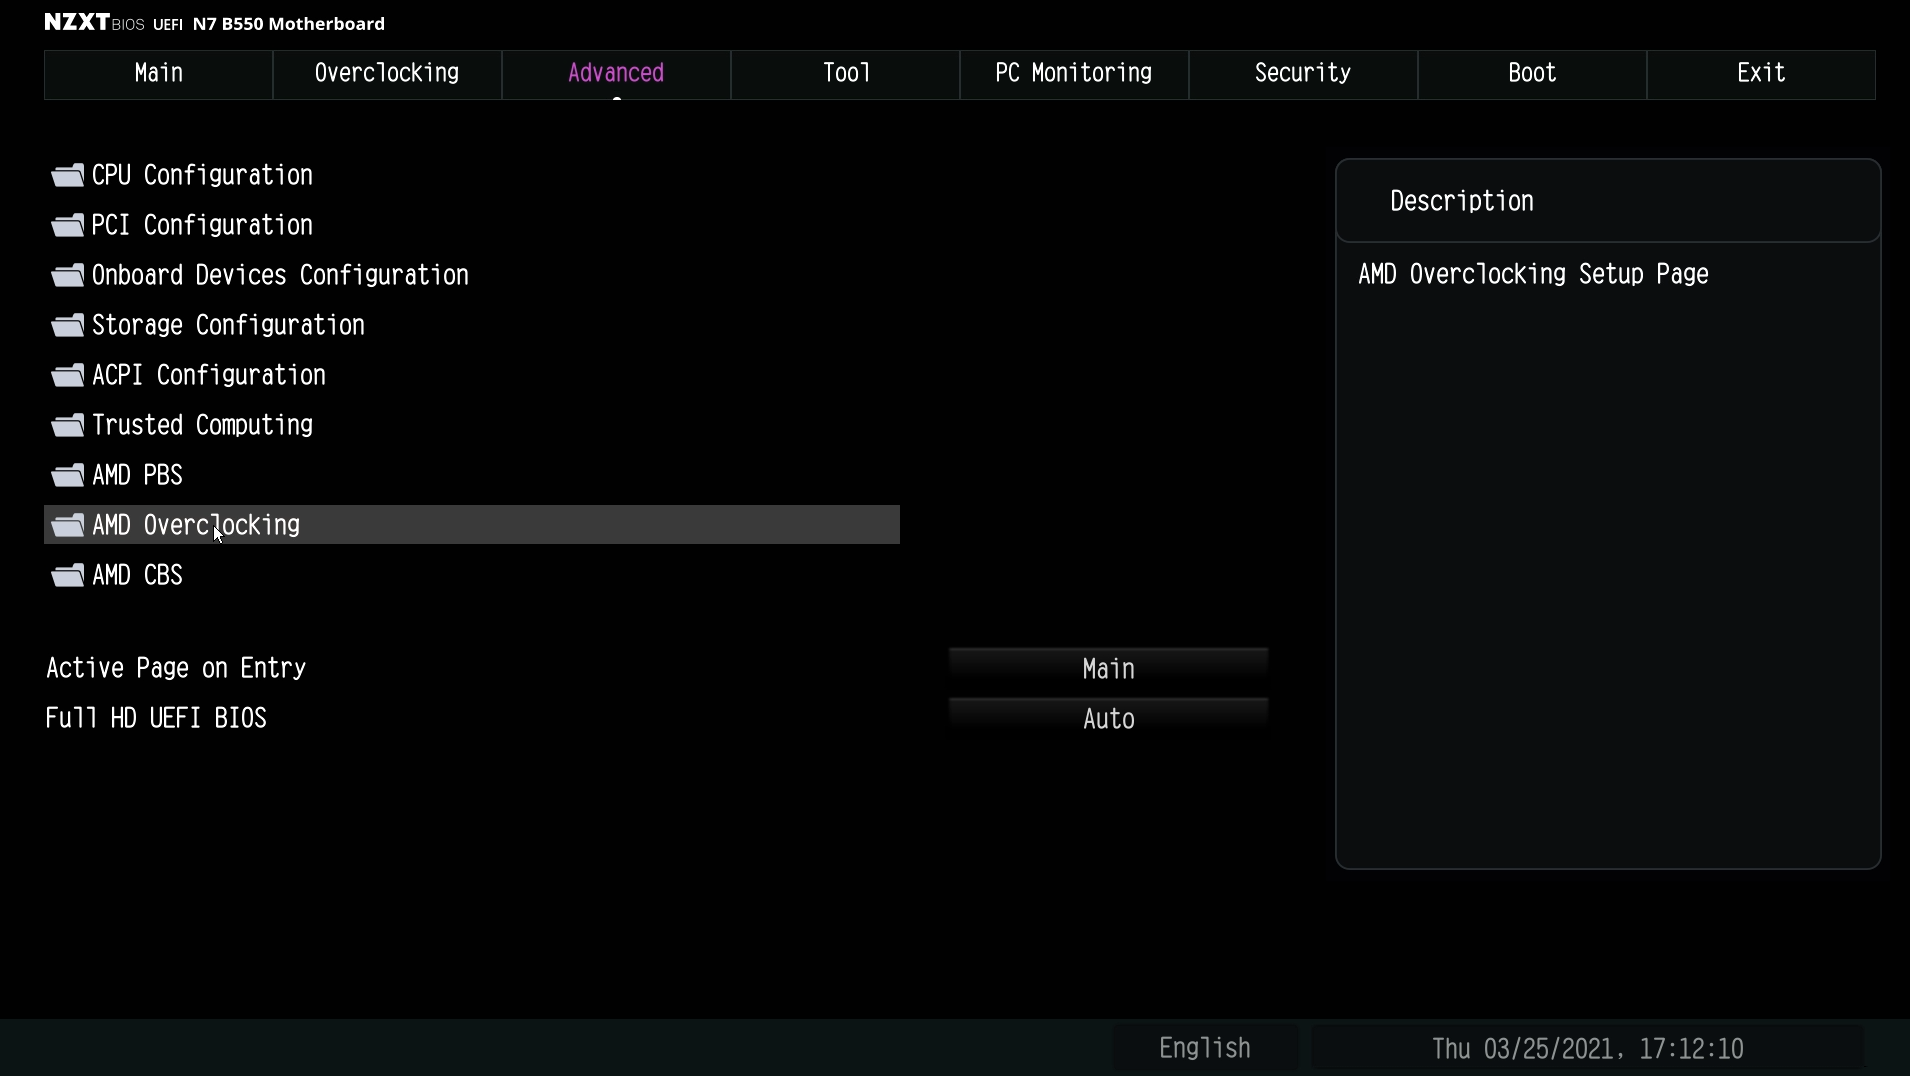Viewport: 1910px width, 1076px height.
Task: Click the Trusted Computing folder icon
Action: click(x=68, y=426)
